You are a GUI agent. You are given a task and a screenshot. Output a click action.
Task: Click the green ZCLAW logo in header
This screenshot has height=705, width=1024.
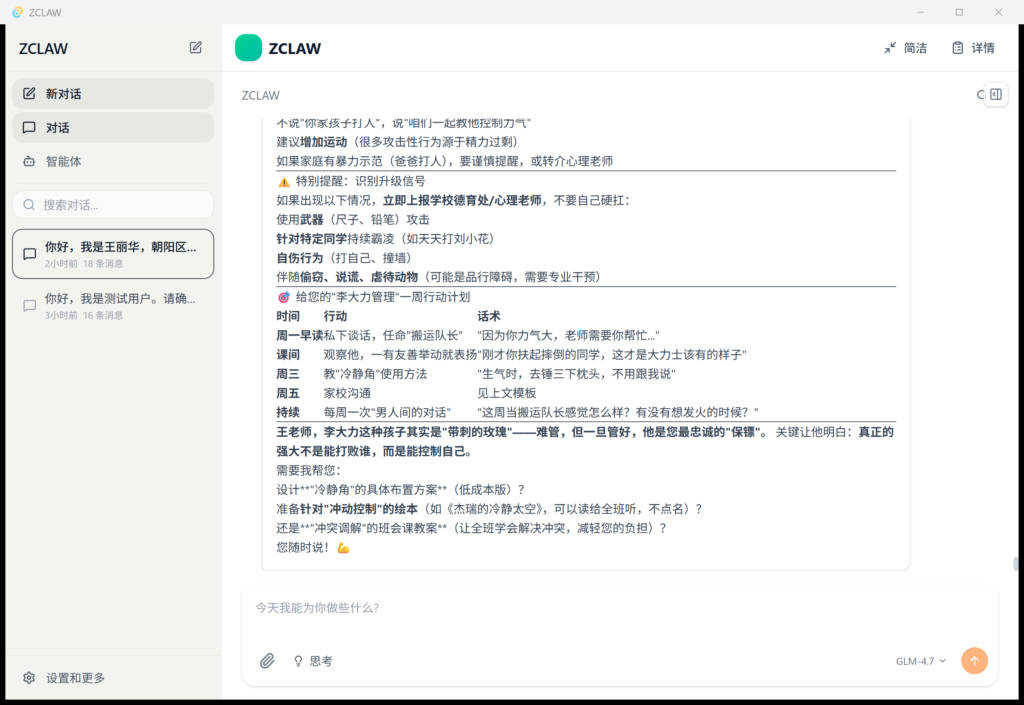tap(248, 48)
